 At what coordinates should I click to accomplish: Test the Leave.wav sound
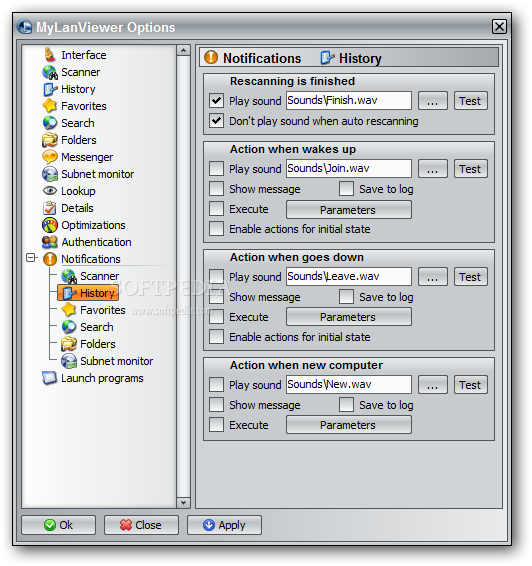(471, 277)
